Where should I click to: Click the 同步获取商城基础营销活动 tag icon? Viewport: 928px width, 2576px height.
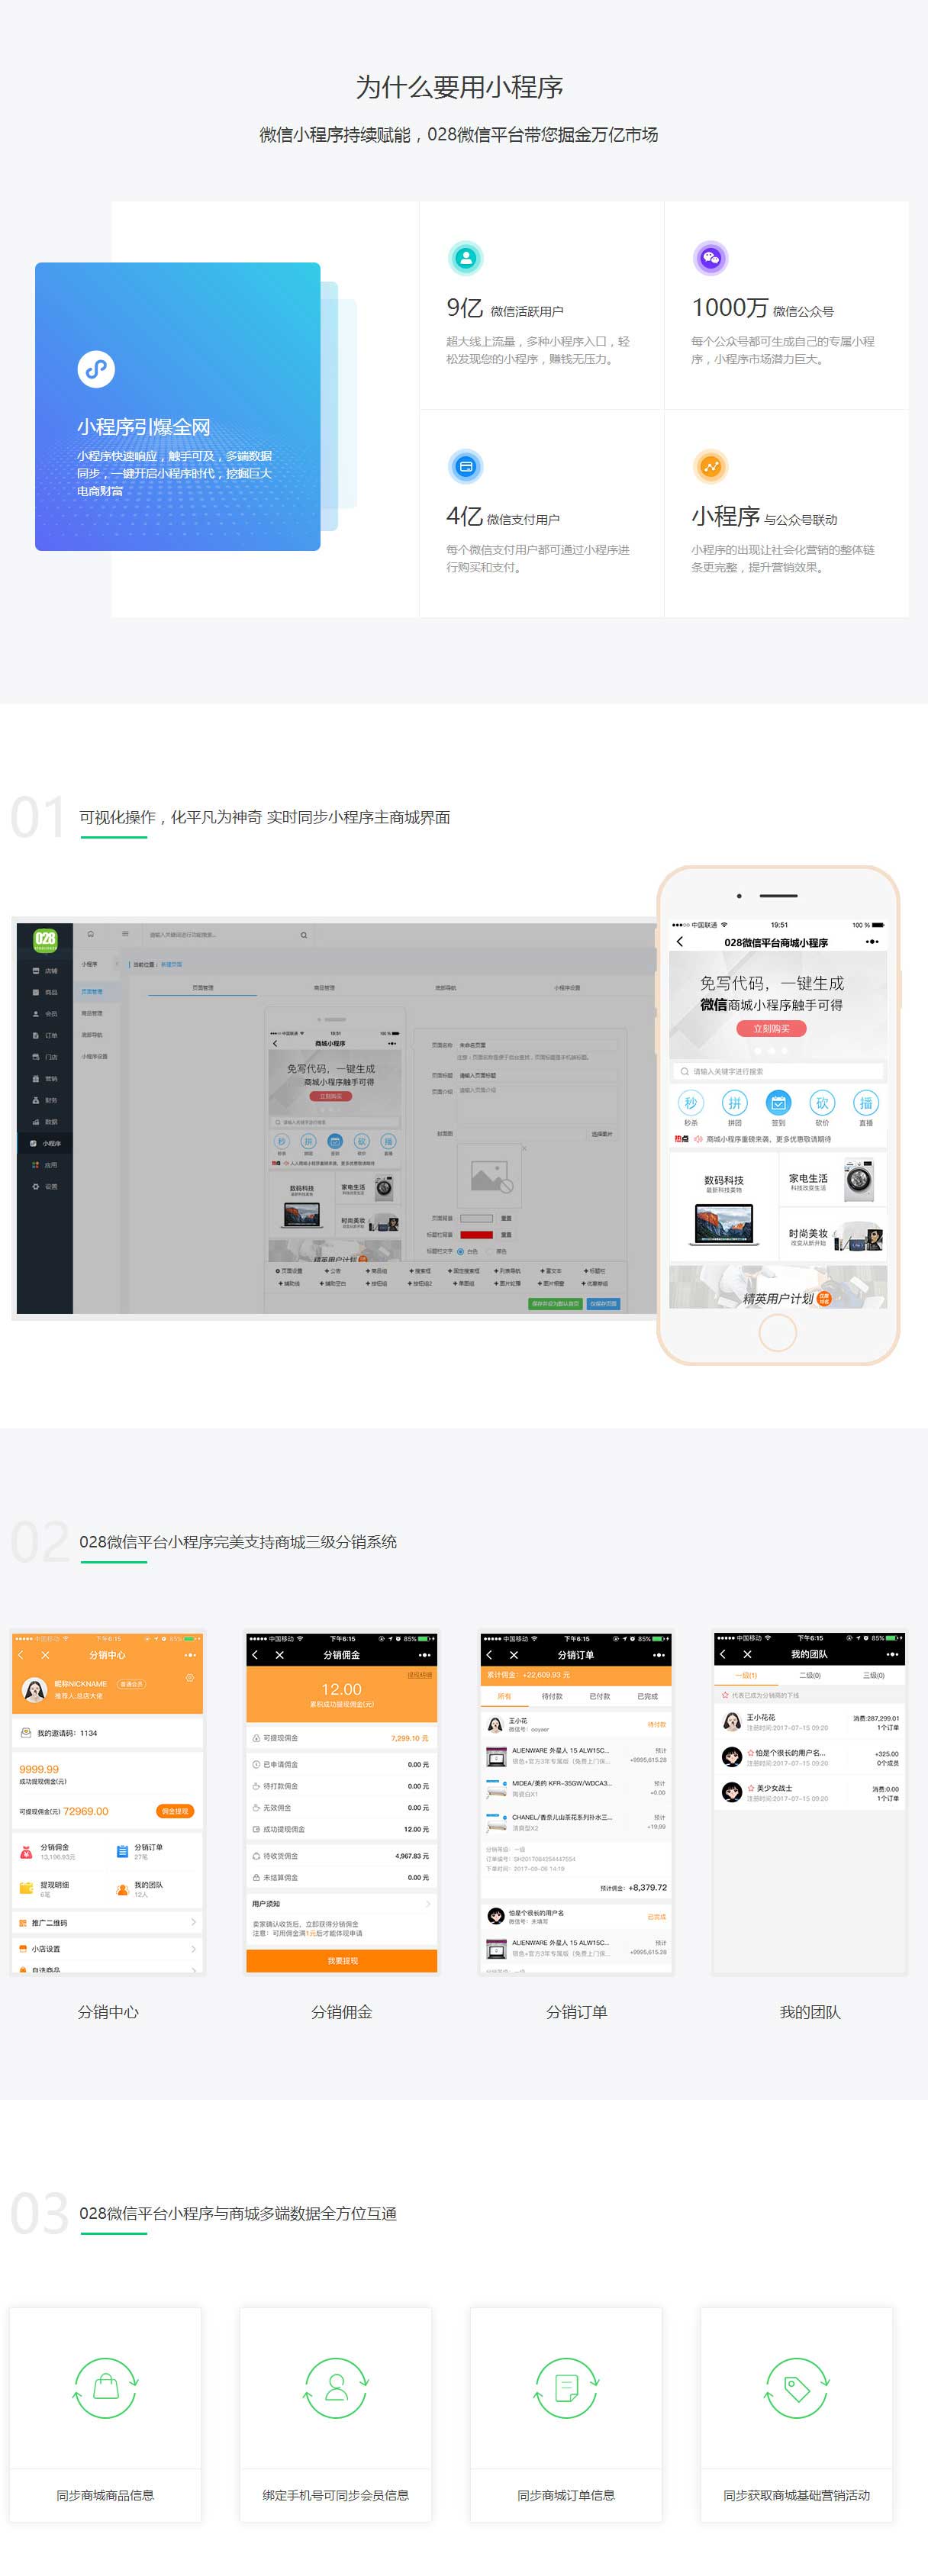click(x=797, y=2388)
